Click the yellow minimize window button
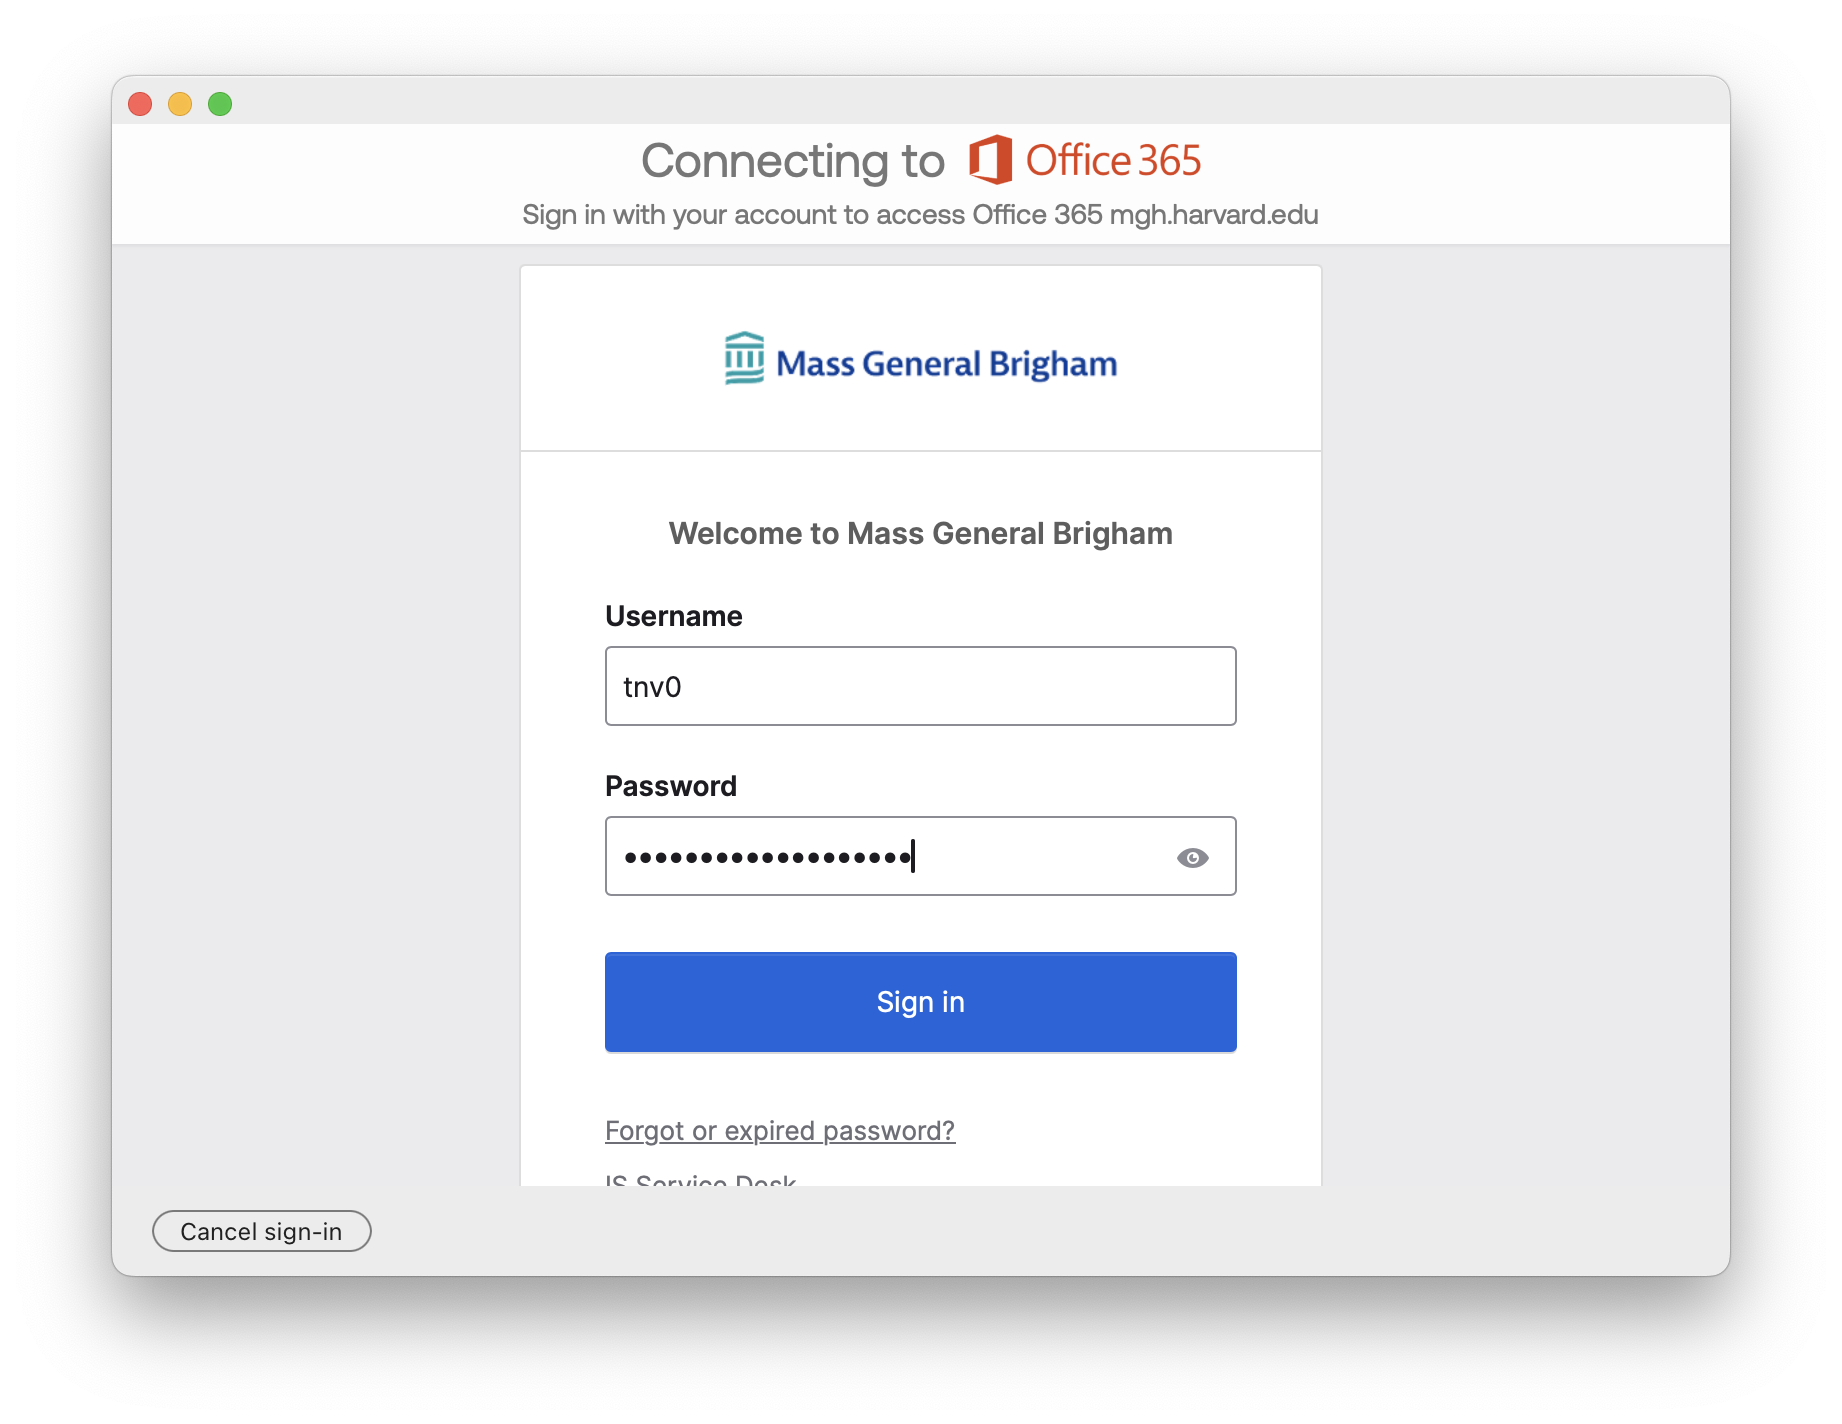 [x=180, y=103]
